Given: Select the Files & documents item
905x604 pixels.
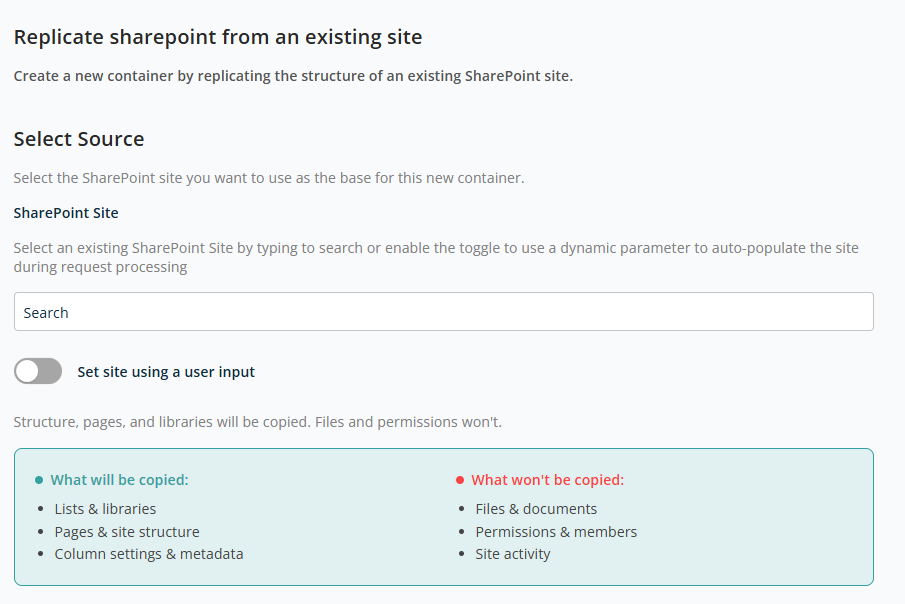Looking at the screenshot, I should 536,509.
